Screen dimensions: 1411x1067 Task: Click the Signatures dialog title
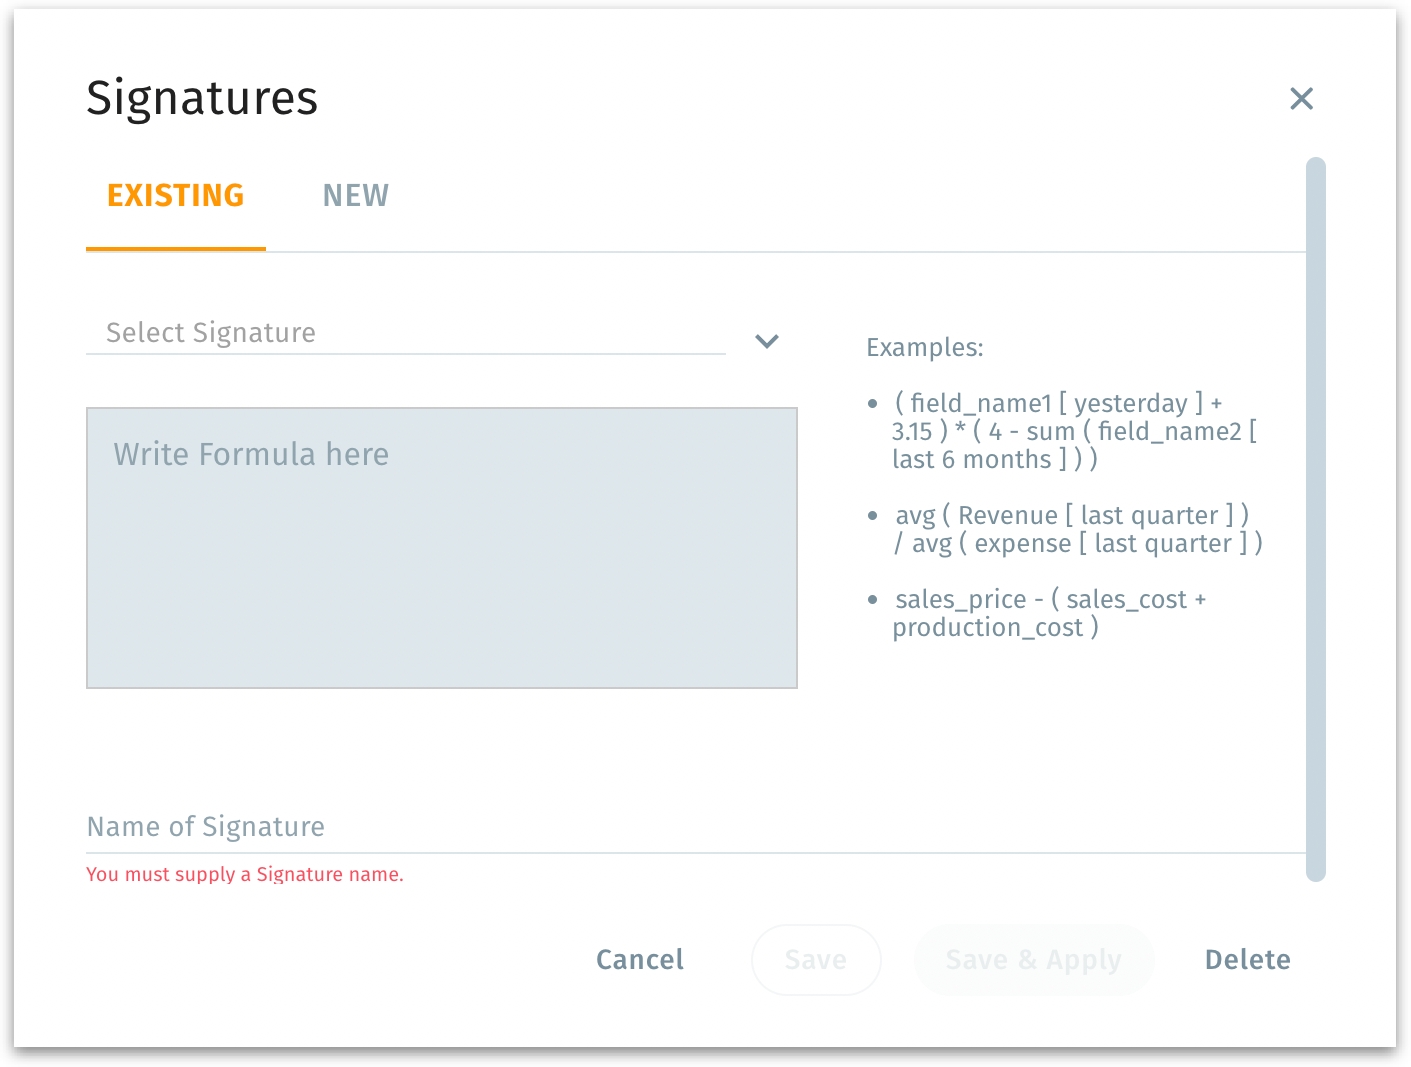click(x=202, y=98)
